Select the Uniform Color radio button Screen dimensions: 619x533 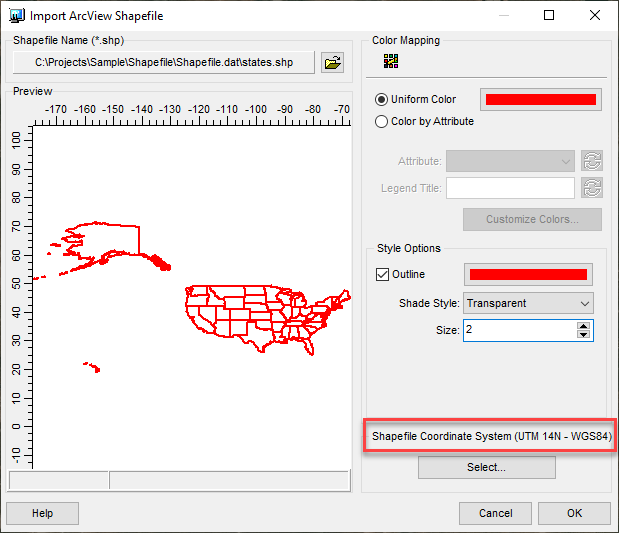click(381, 99)
